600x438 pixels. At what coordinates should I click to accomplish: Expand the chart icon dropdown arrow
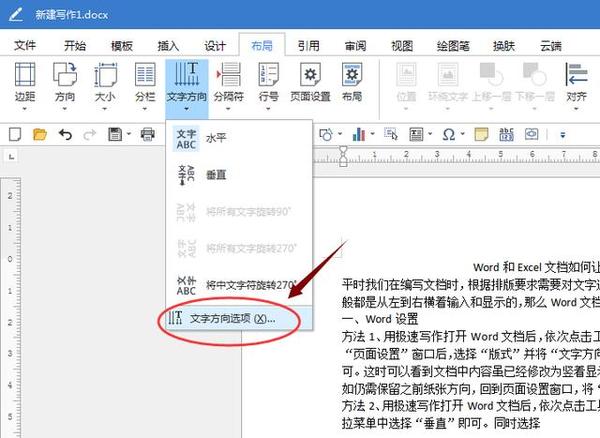372,134
